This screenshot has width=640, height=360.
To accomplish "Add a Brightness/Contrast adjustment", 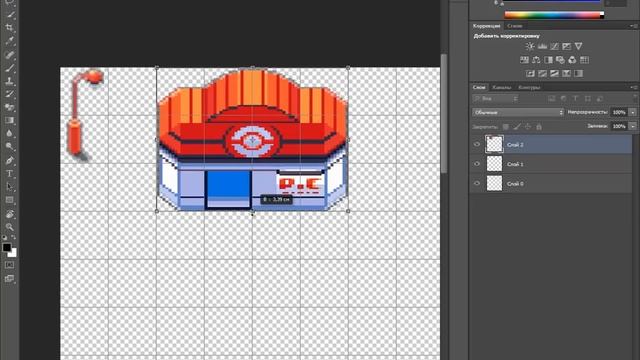I will click(530, 46).
